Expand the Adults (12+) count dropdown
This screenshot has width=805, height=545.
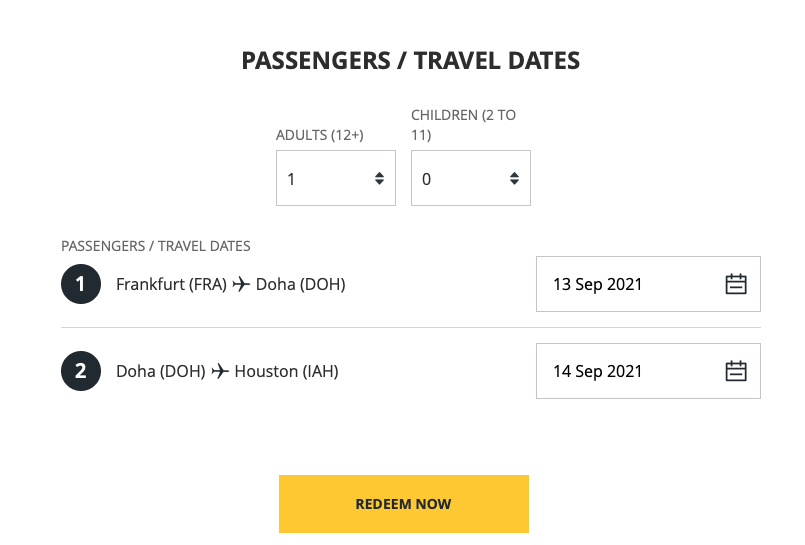point(335,179)
